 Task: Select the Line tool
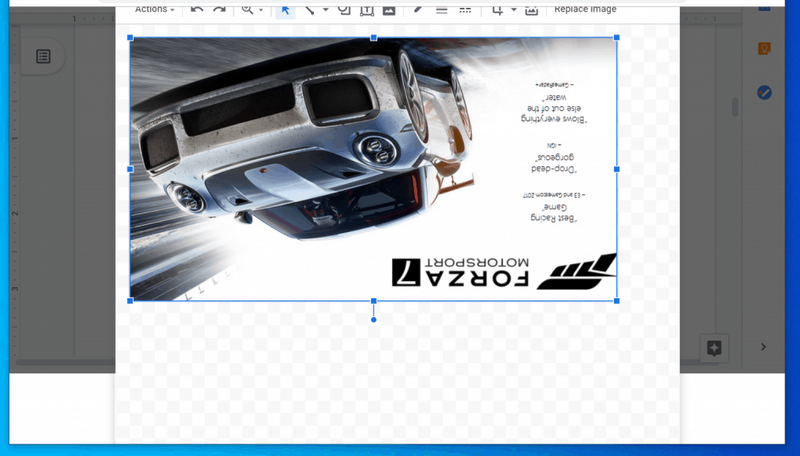pos(309,9)
